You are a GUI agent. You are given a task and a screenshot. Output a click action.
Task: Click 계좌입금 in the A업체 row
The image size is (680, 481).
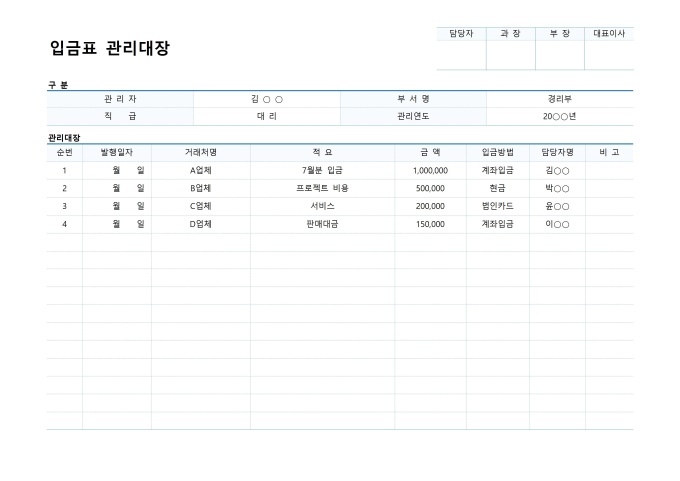point(498,170)
